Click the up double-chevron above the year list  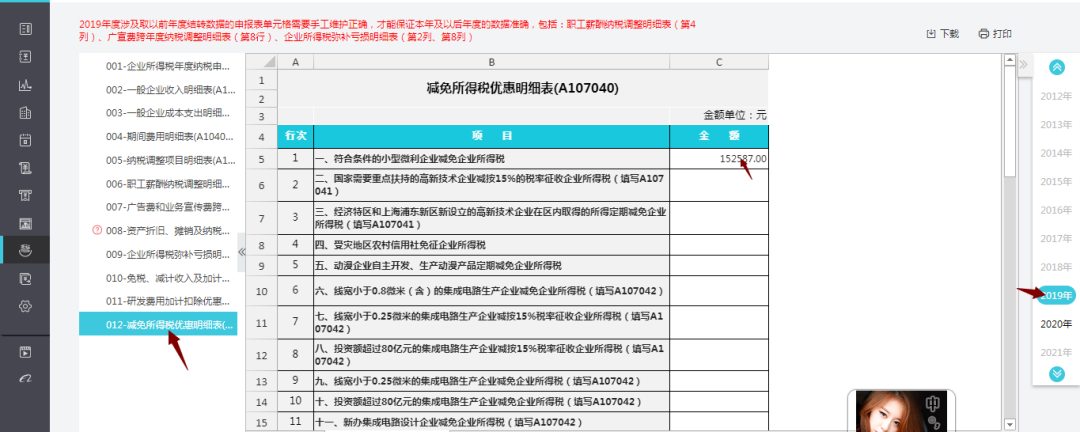pos(1056,67)
